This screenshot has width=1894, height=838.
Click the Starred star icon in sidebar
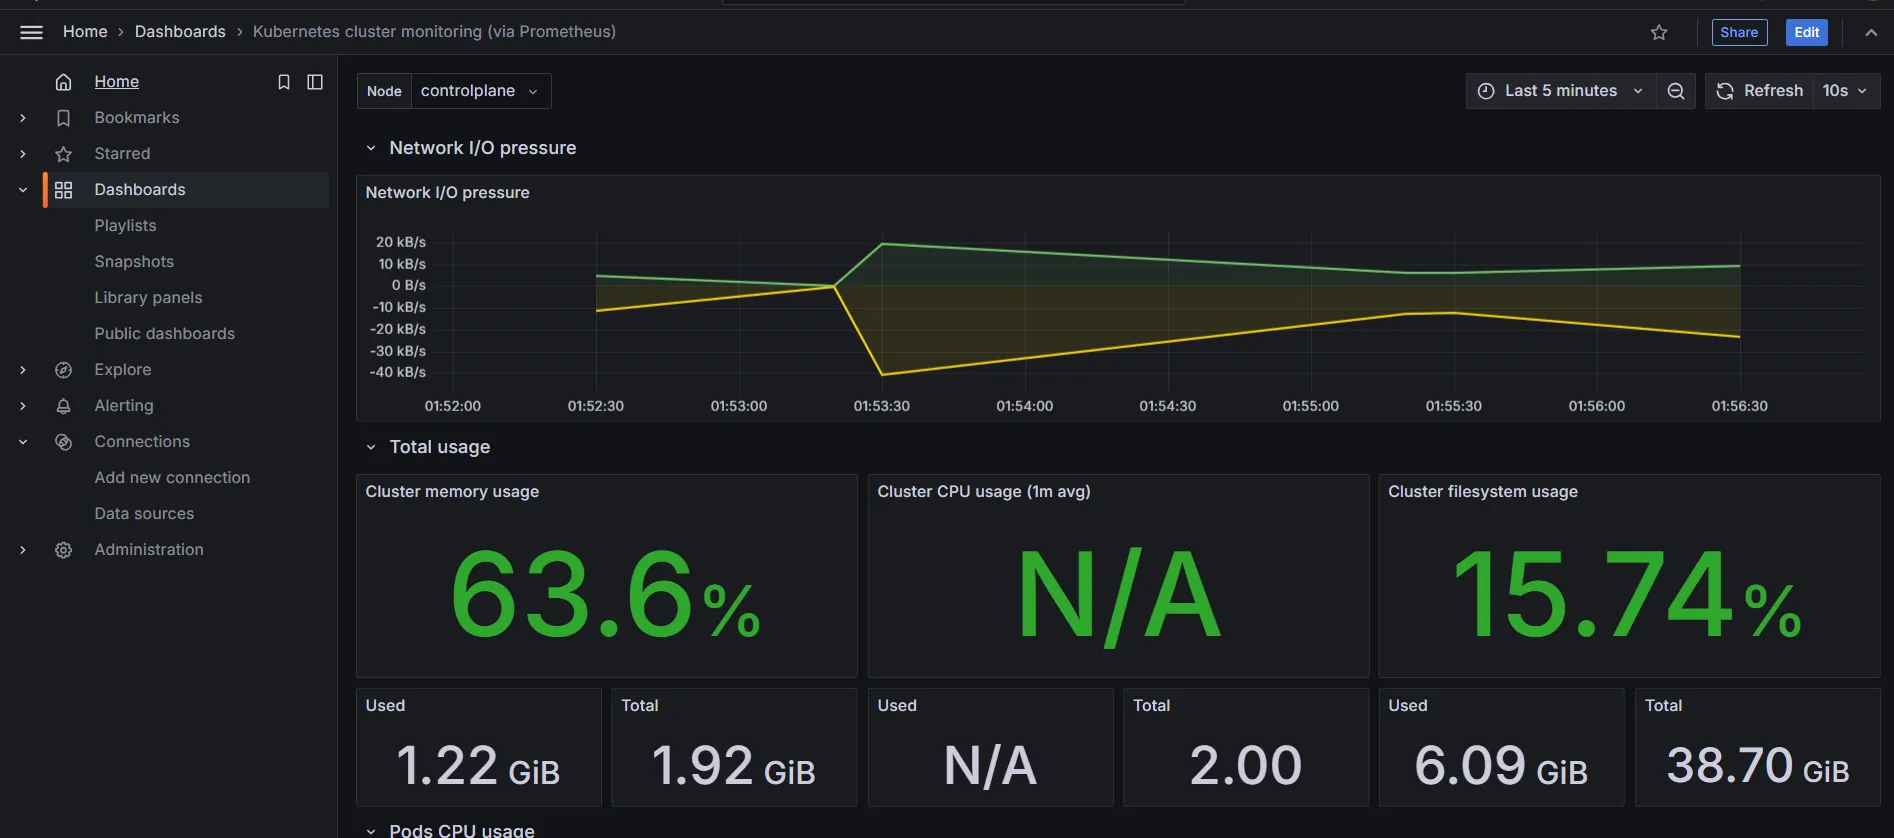point(63,154)
